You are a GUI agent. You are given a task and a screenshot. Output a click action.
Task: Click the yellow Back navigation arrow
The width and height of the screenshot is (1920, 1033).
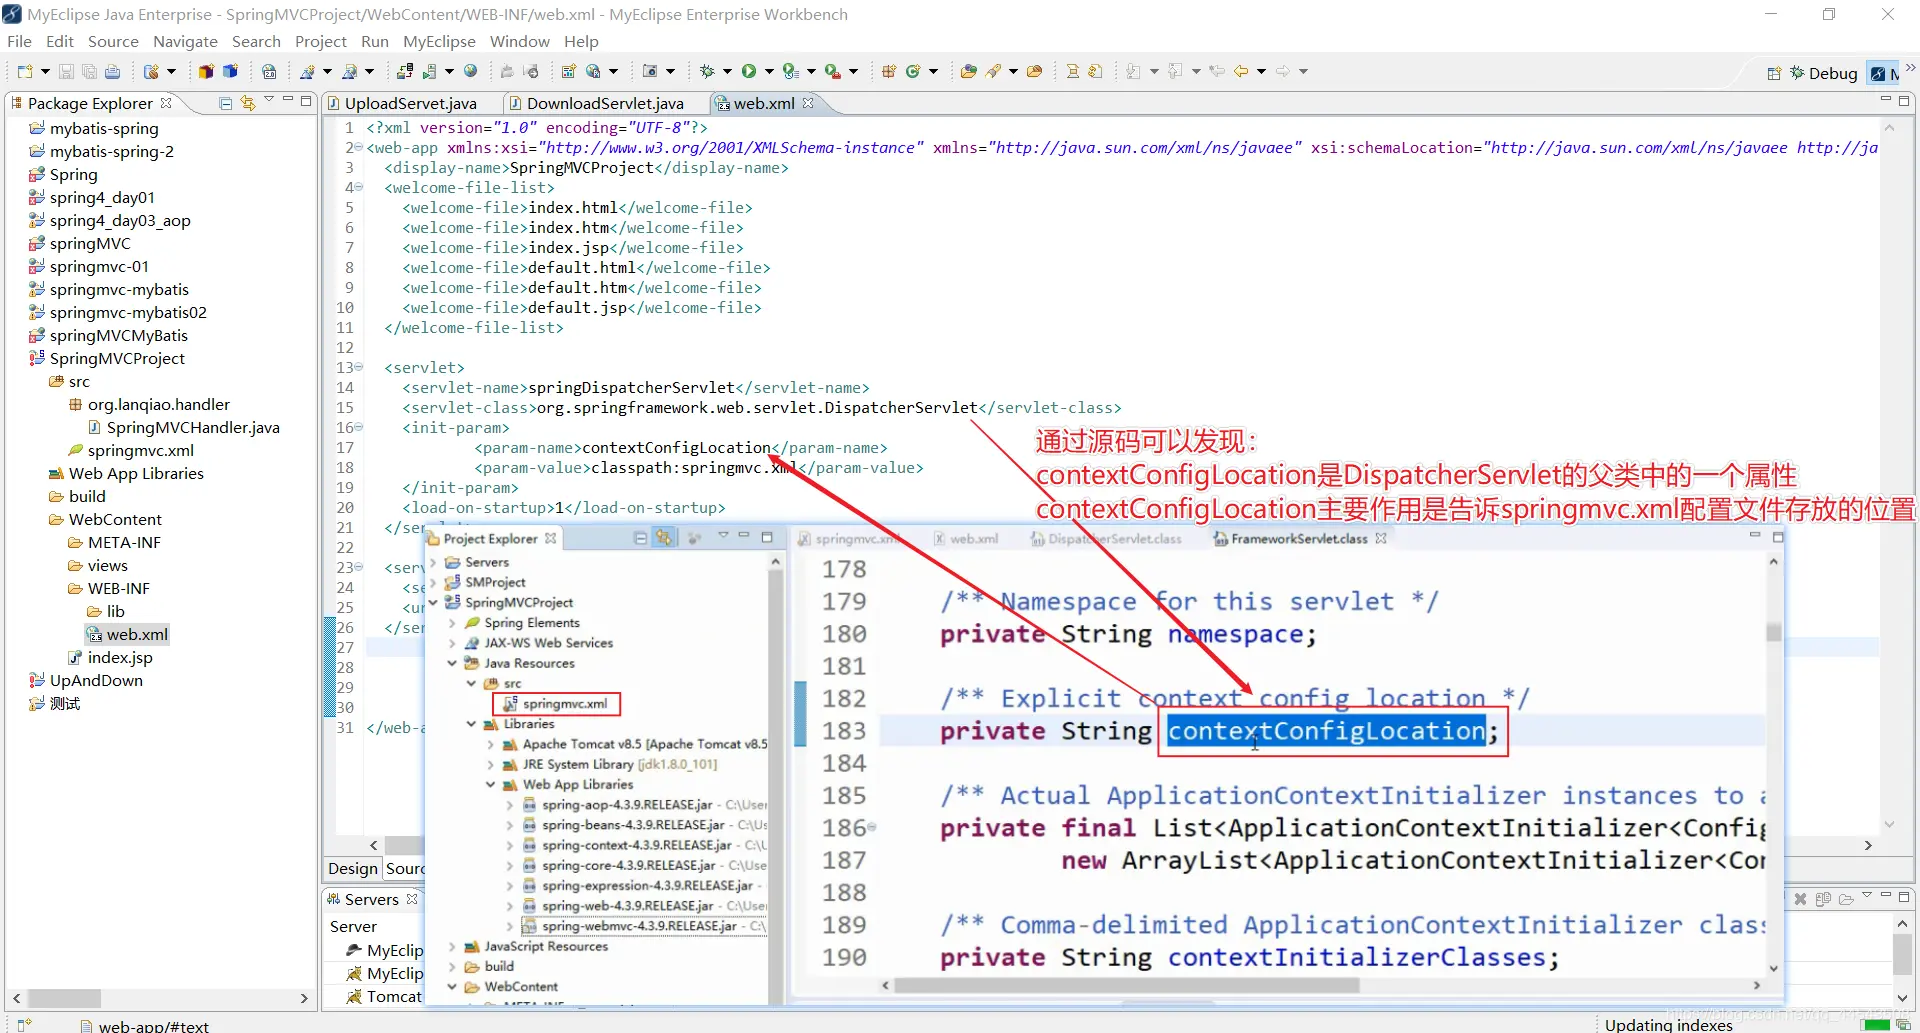[x=1241, y=71]
